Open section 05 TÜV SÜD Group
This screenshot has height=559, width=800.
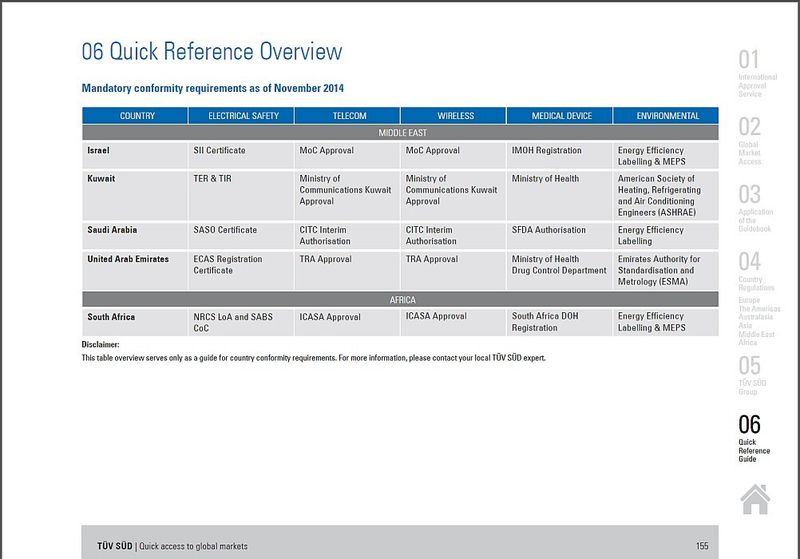point(752,375)
